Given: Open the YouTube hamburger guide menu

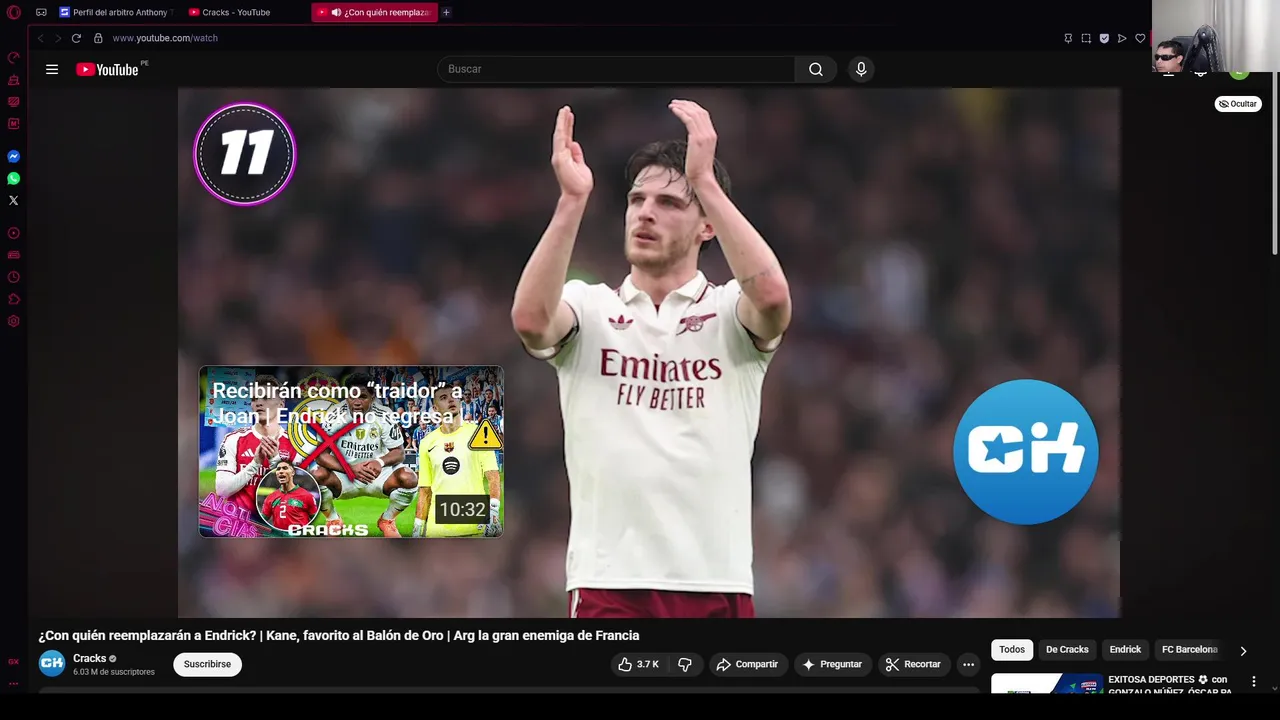Looking at the screenshot, I should click(52, 69).
